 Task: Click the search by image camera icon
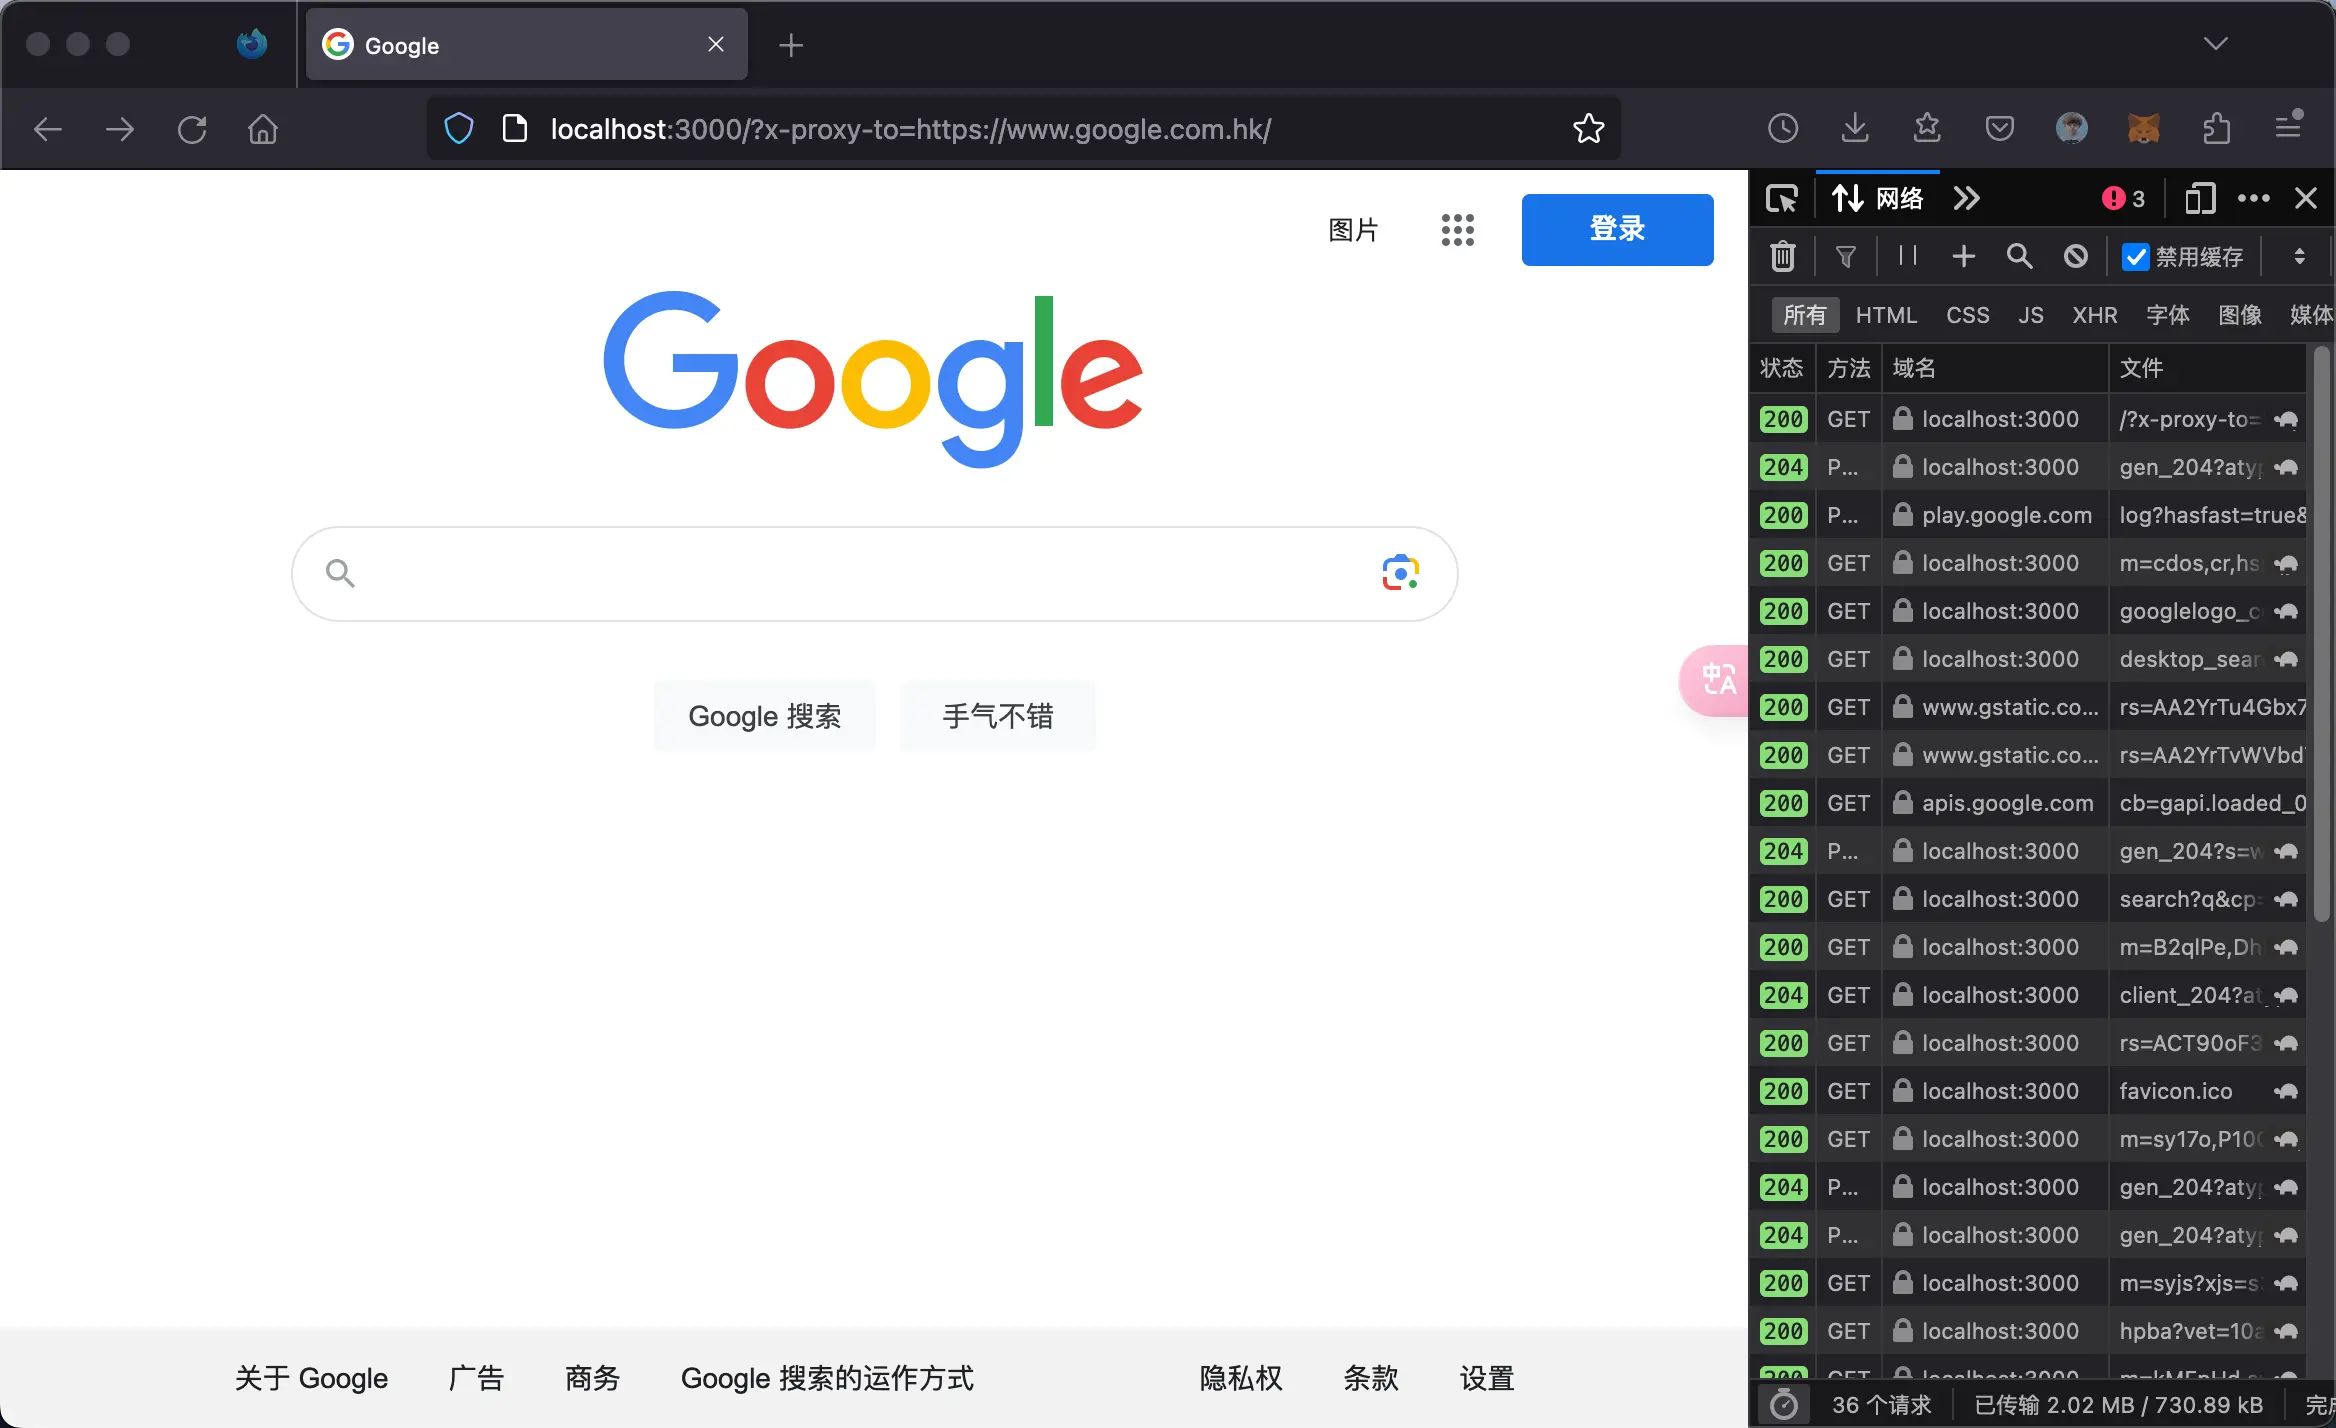1399,572
